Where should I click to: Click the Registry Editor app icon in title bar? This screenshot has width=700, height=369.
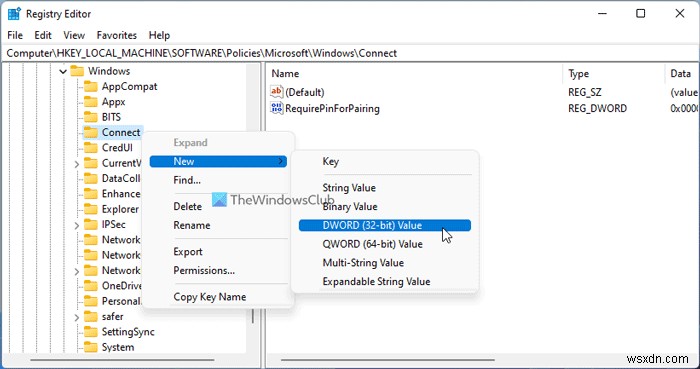(14, 14)
